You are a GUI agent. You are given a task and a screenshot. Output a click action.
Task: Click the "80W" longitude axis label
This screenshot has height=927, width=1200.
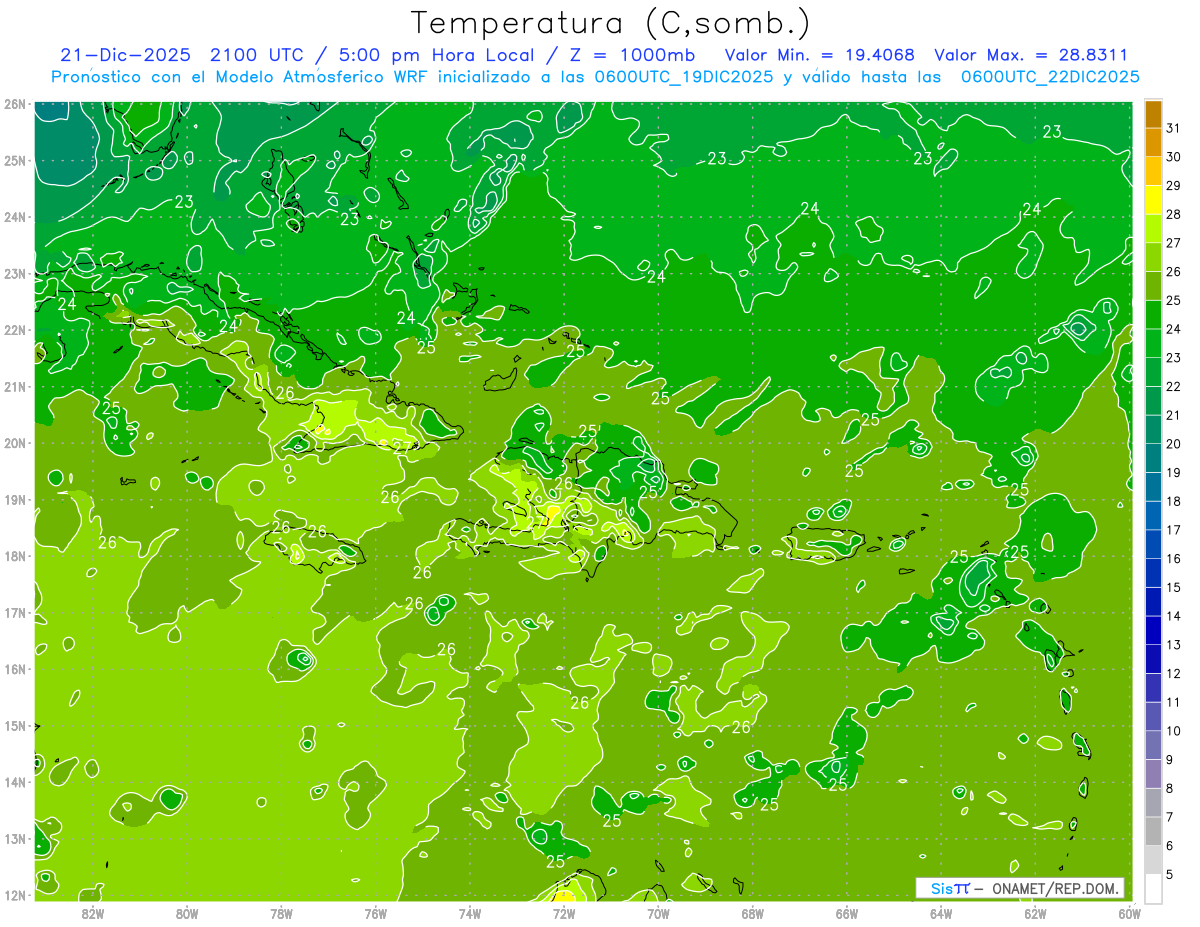click(x=187, y=913)
